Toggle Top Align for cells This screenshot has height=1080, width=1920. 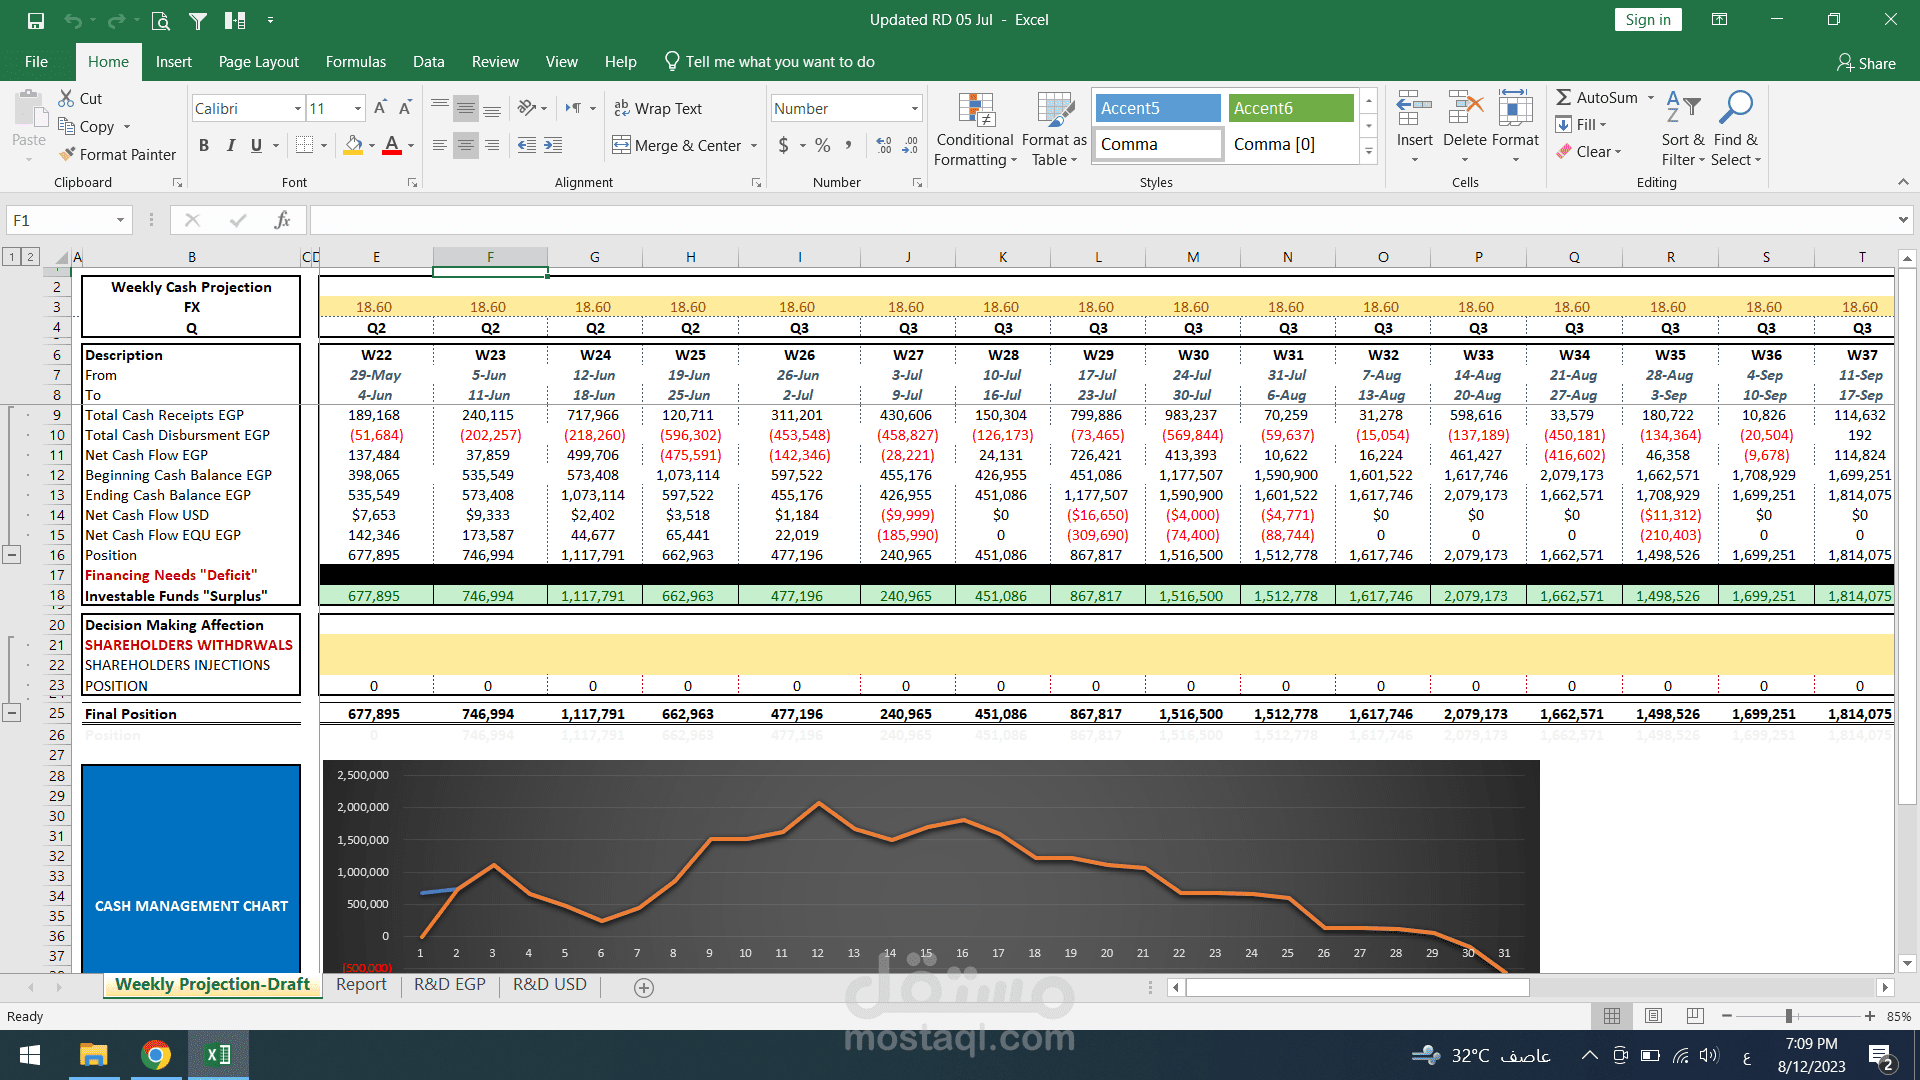pyautogui.click(x=440, y=108)
